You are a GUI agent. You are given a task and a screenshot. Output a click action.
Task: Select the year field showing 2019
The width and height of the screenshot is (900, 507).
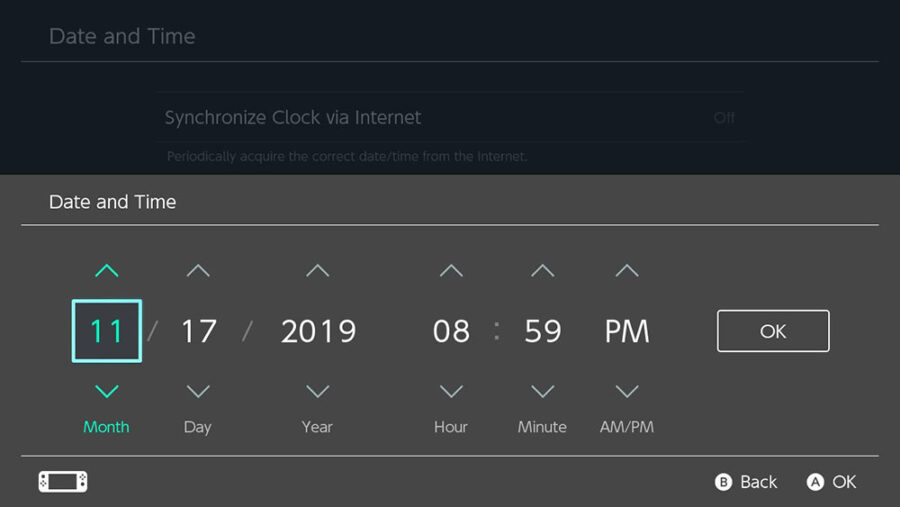(x=318, y=331)
